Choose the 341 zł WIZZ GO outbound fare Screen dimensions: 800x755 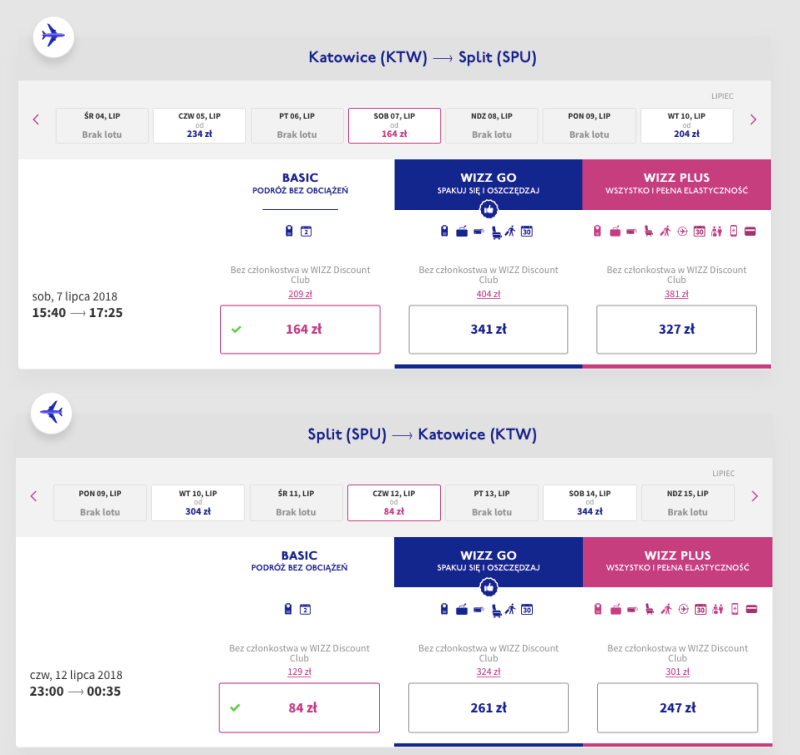(488, 329)
